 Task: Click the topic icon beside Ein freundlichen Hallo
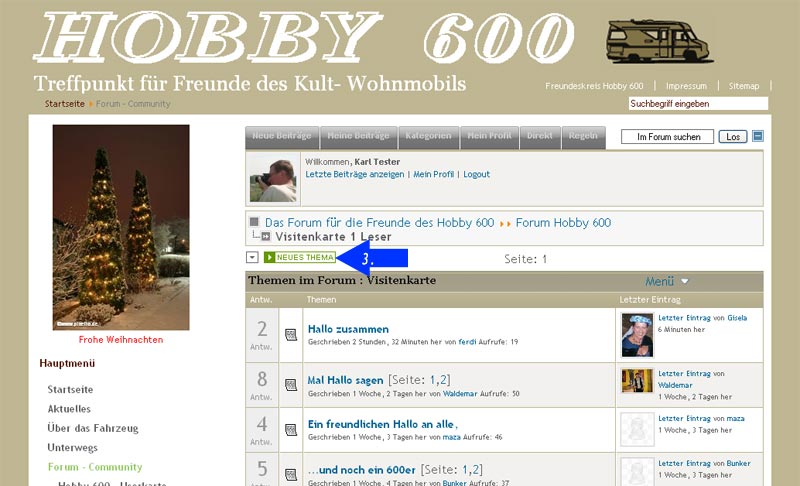[x=291, y=430]
